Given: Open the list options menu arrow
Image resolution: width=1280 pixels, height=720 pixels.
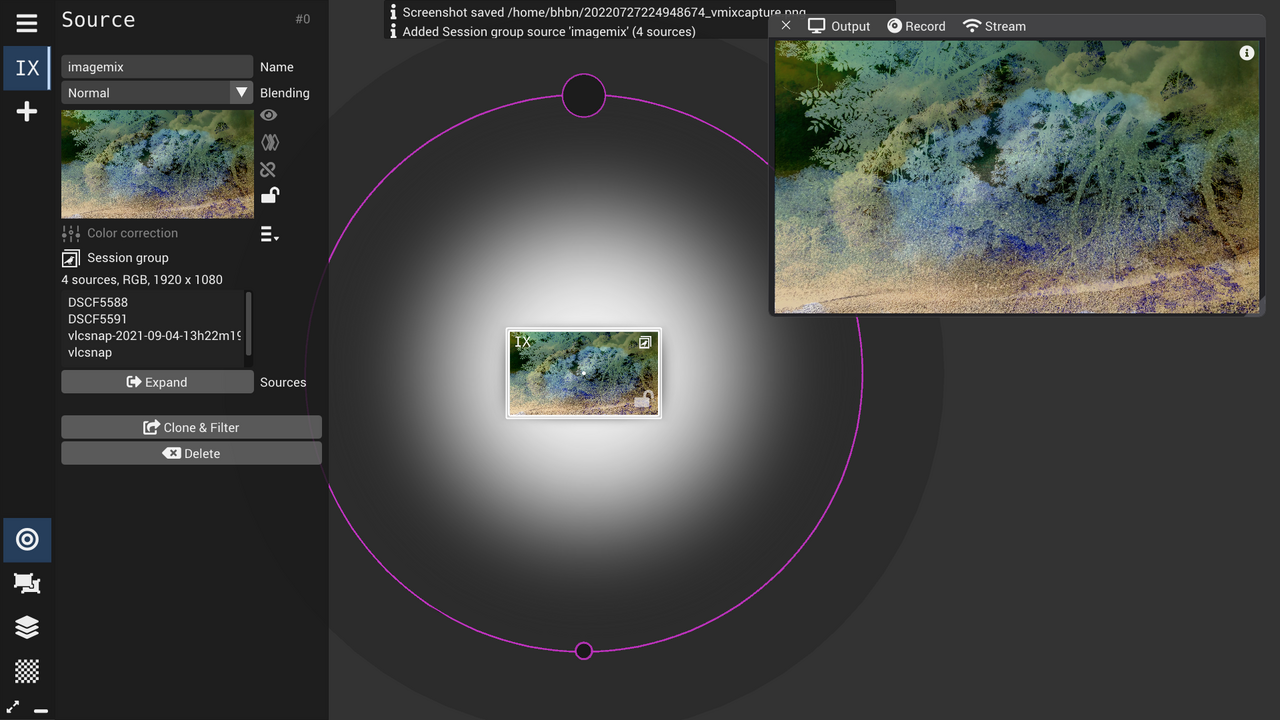Looking at the screenshot, I should coord(269,234).
